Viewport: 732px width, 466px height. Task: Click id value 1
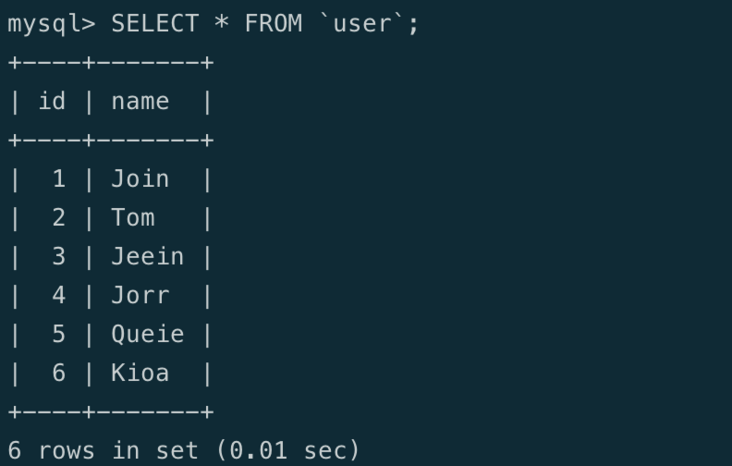(59, 179)
